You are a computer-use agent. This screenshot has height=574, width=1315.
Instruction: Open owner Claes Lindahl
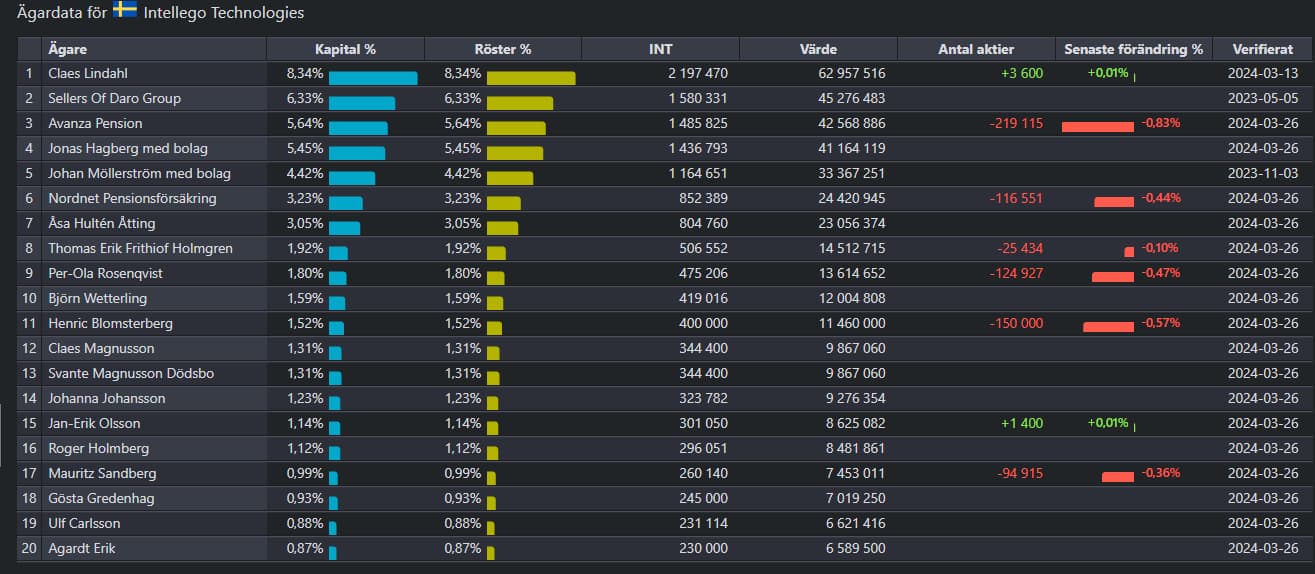88,74
